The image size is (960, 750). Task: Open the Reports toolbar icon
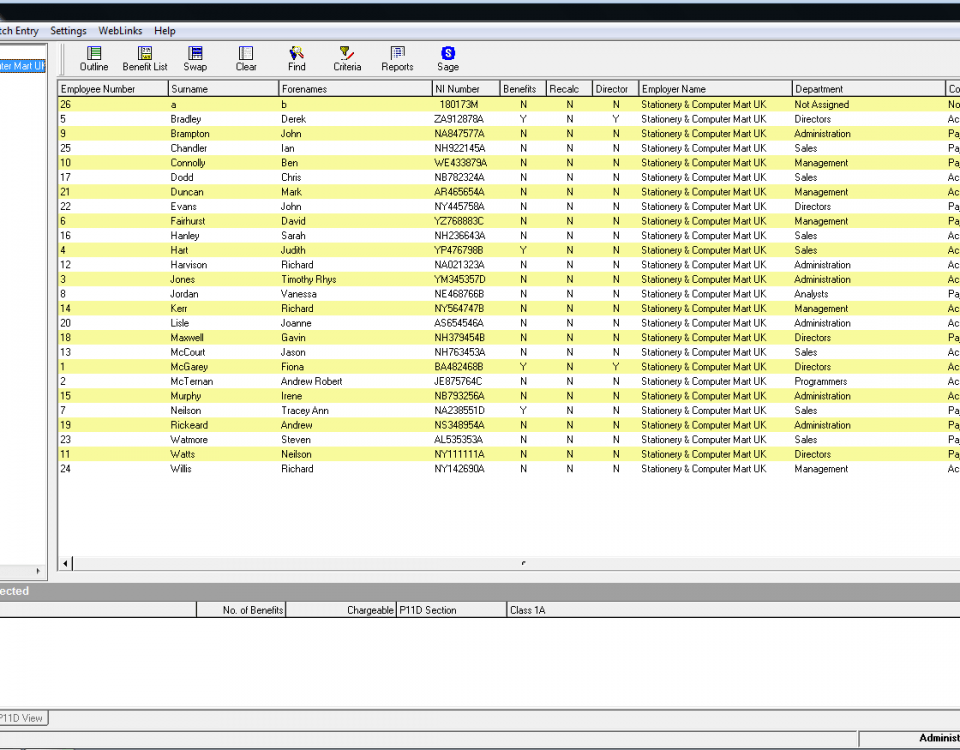[397, 59]
